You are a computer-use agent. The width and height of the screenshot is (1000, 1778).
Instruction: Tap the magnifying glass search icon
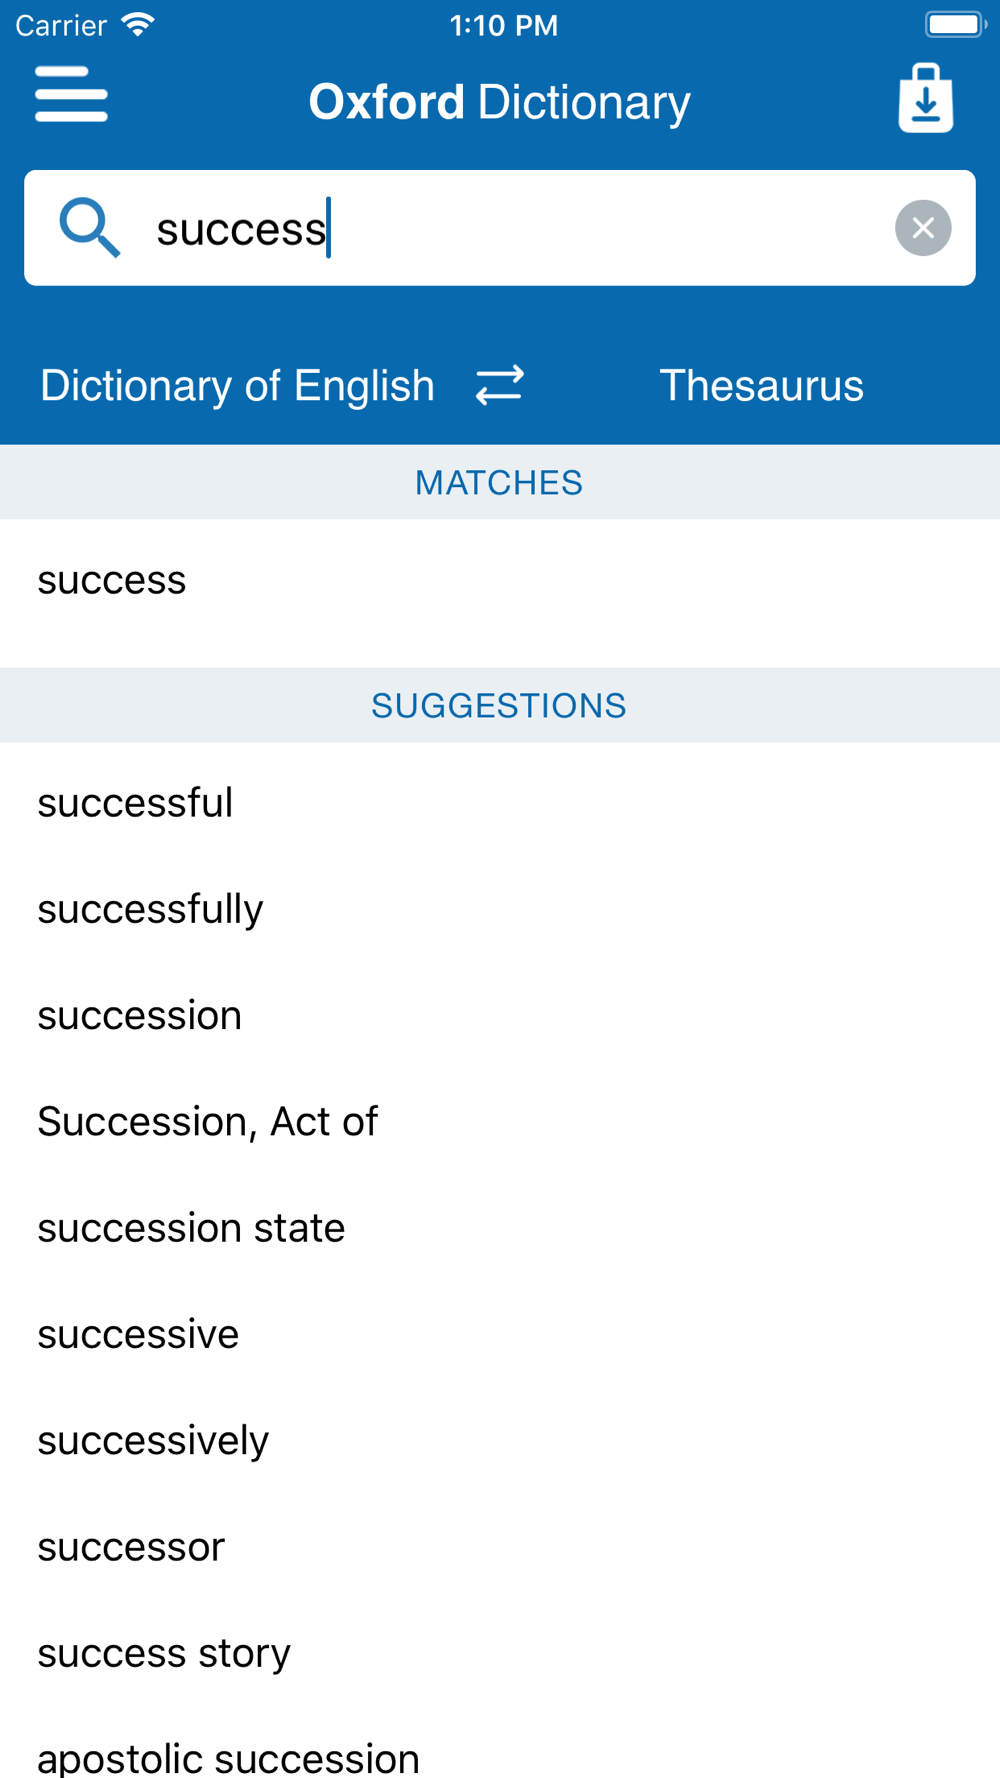(x=90, y=228)
